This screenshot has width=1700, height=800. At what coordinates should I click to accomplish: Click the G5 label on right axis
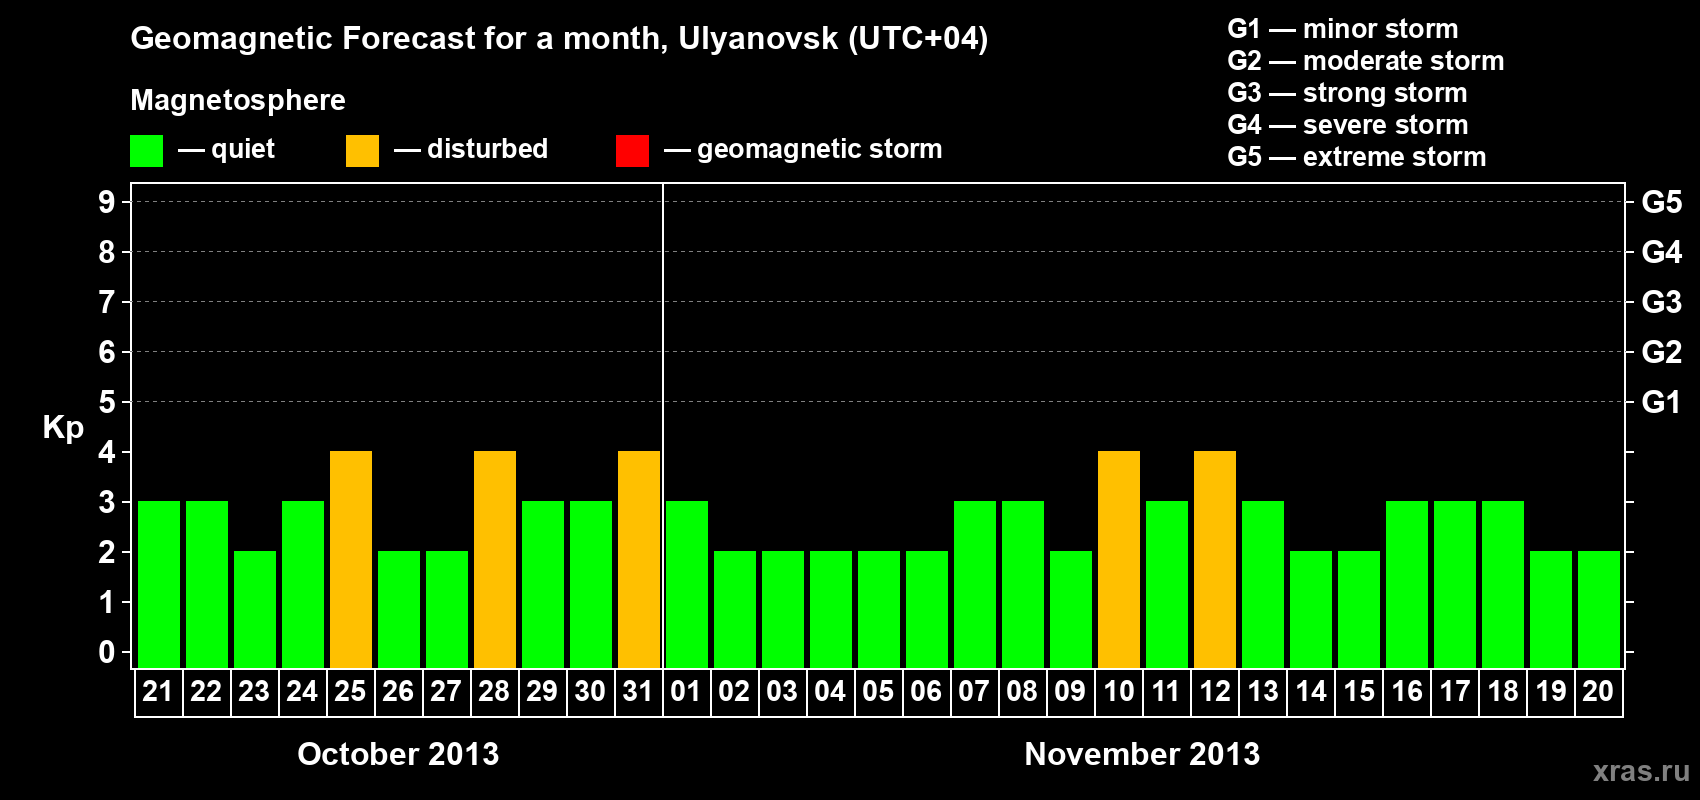click(x=1661, y=202)
